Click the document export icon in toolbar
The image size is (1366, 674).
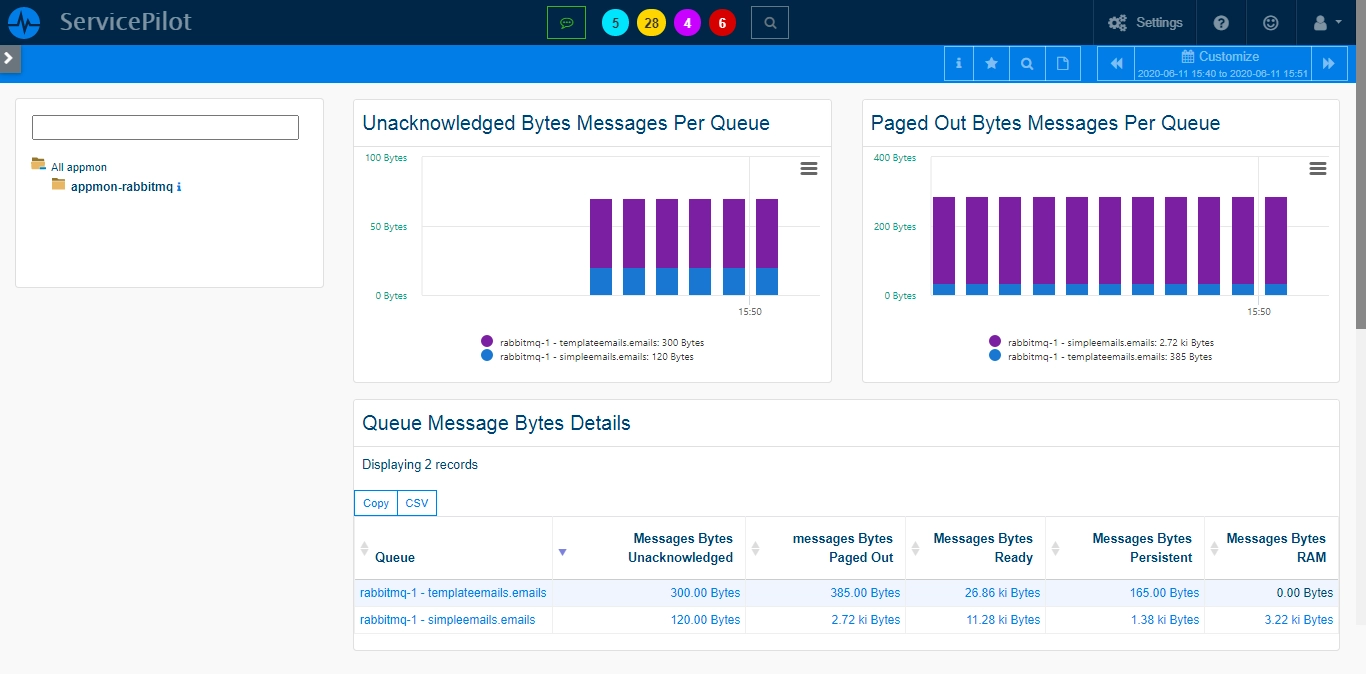(1063, 63)
